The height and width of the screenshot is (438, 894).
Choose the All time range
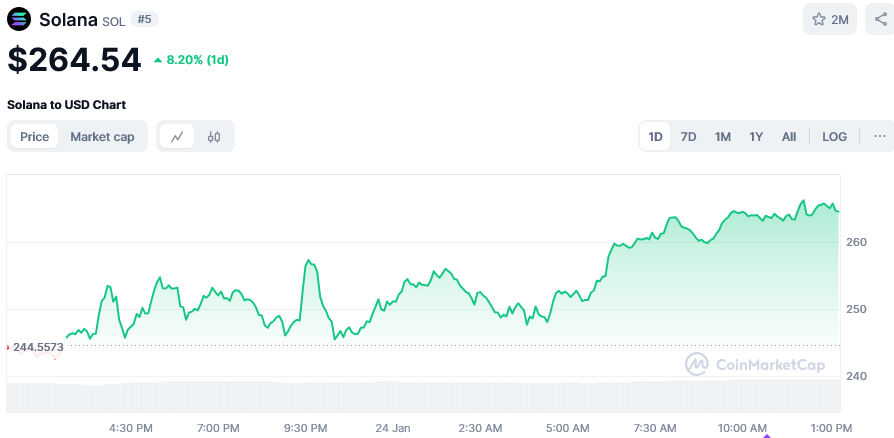(789, 136)
